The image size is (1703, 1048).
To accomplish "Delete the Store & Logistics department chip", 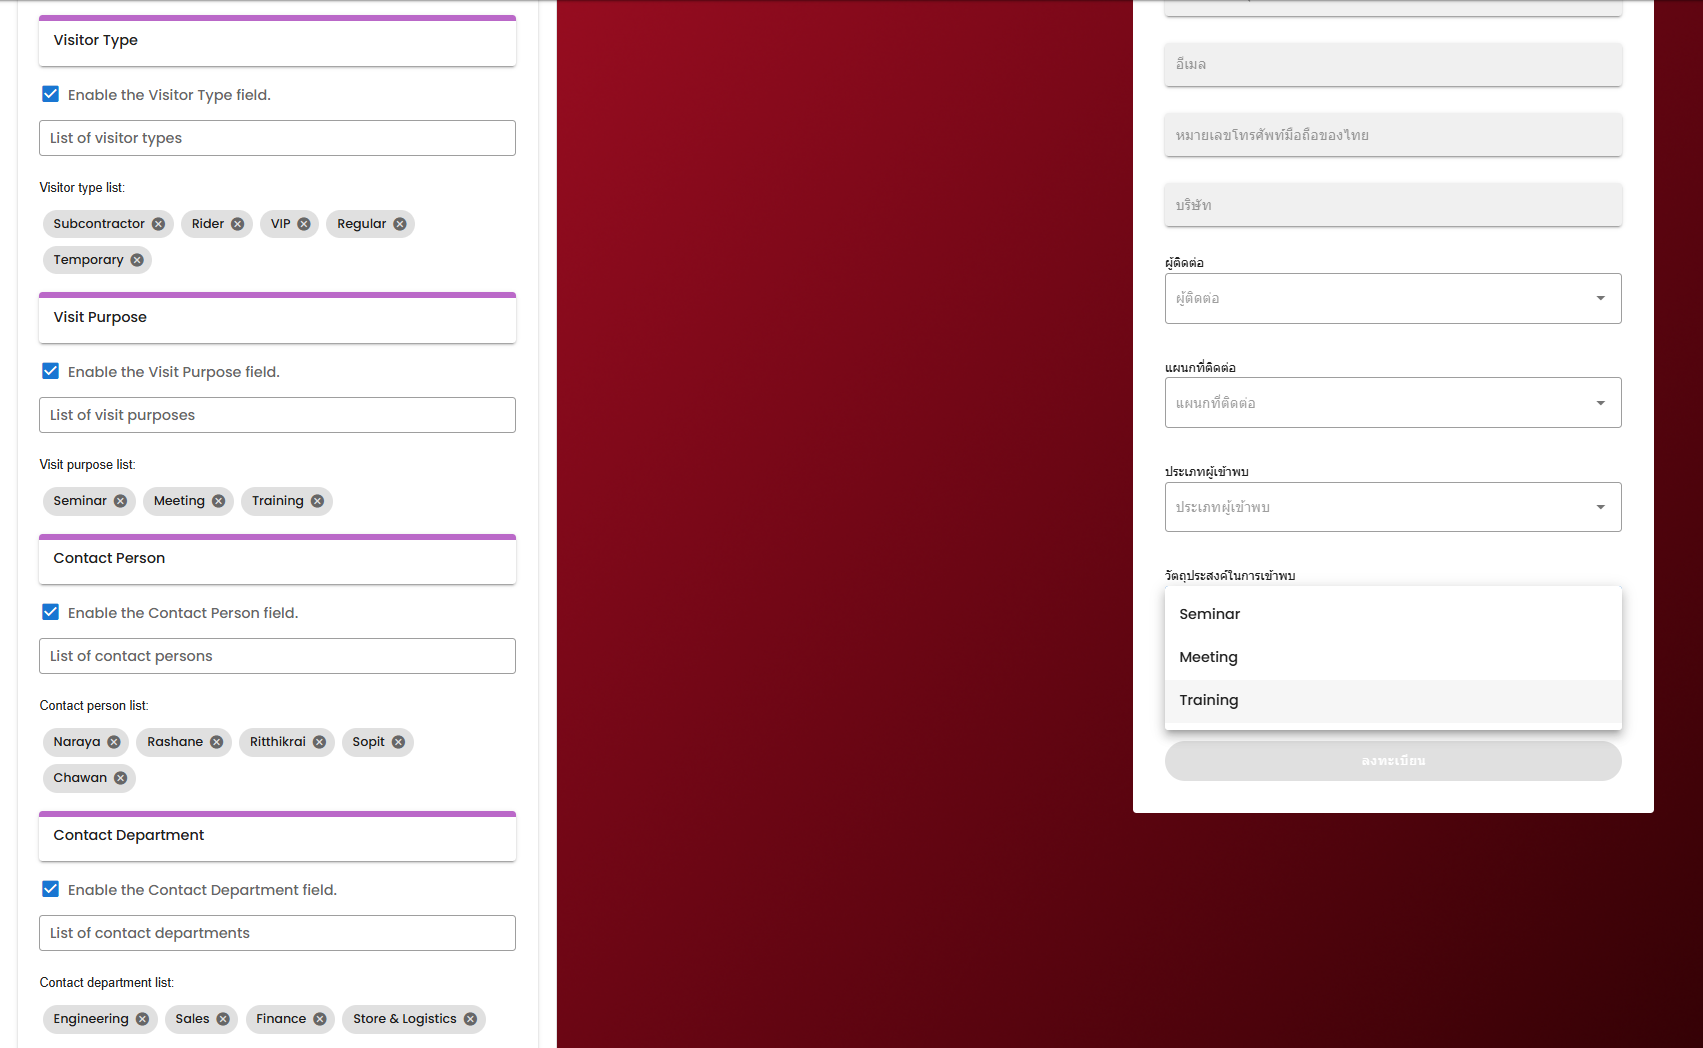I will pos(470,1019).
